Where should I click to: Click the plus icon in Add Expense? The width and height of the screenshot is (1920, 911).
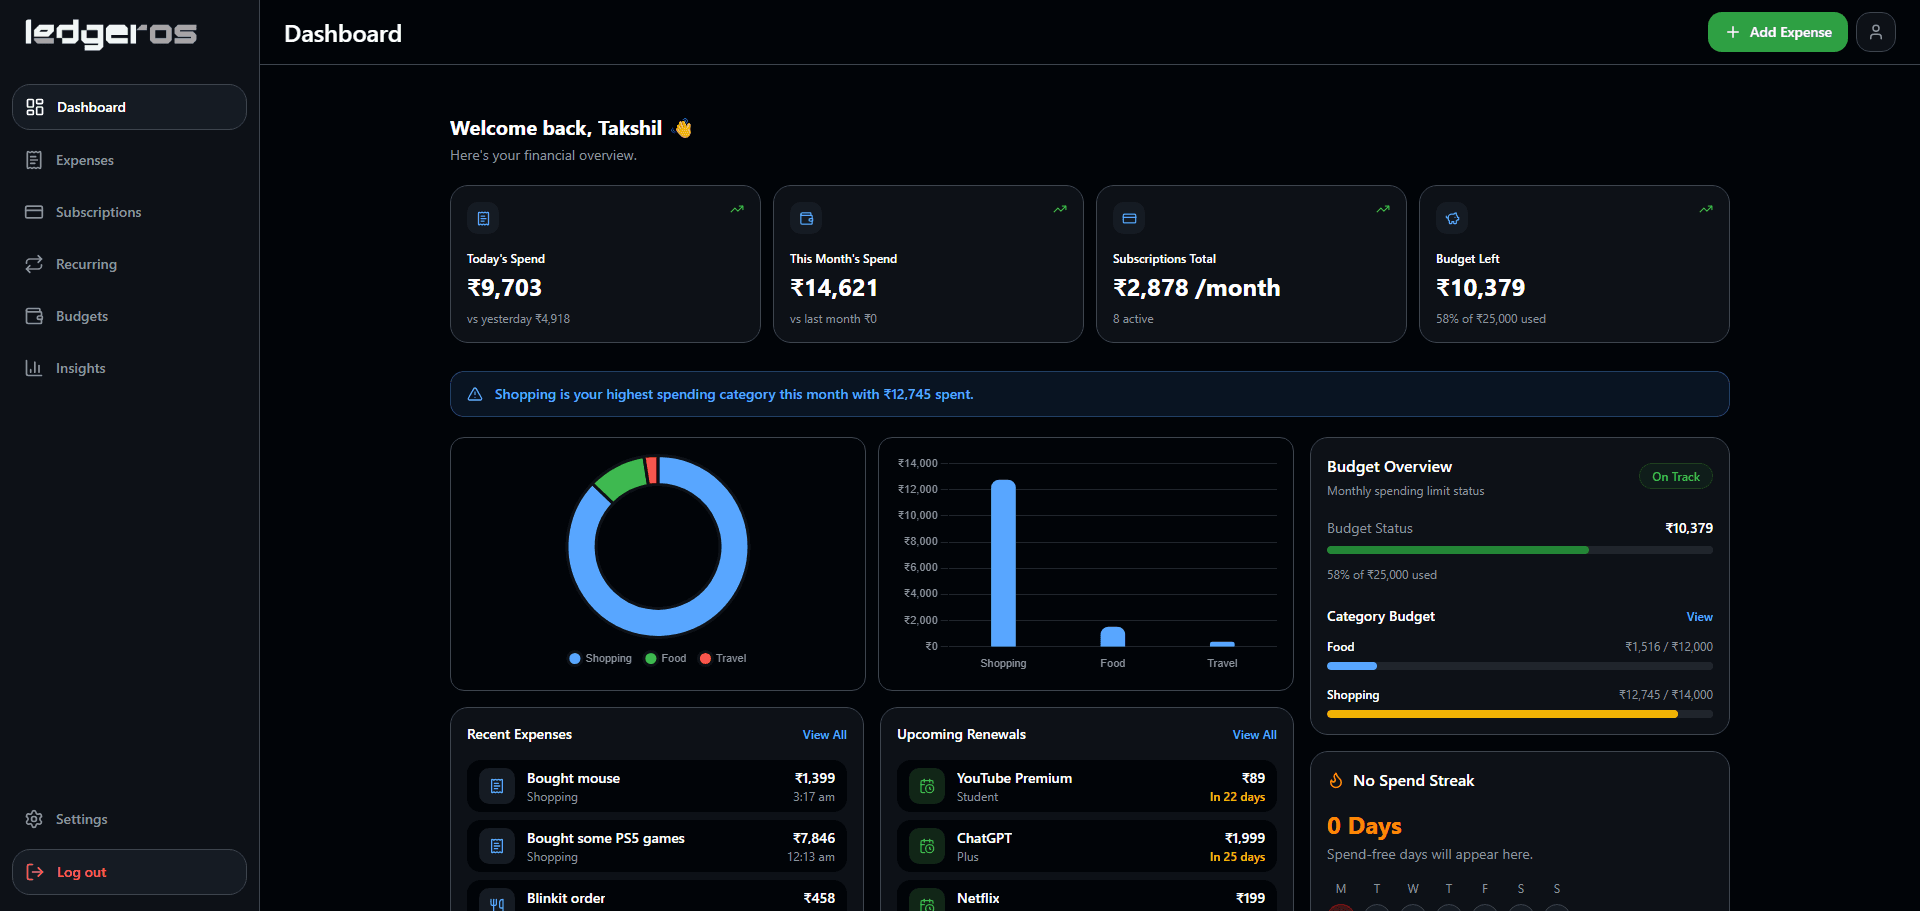tap(1733, 32)
